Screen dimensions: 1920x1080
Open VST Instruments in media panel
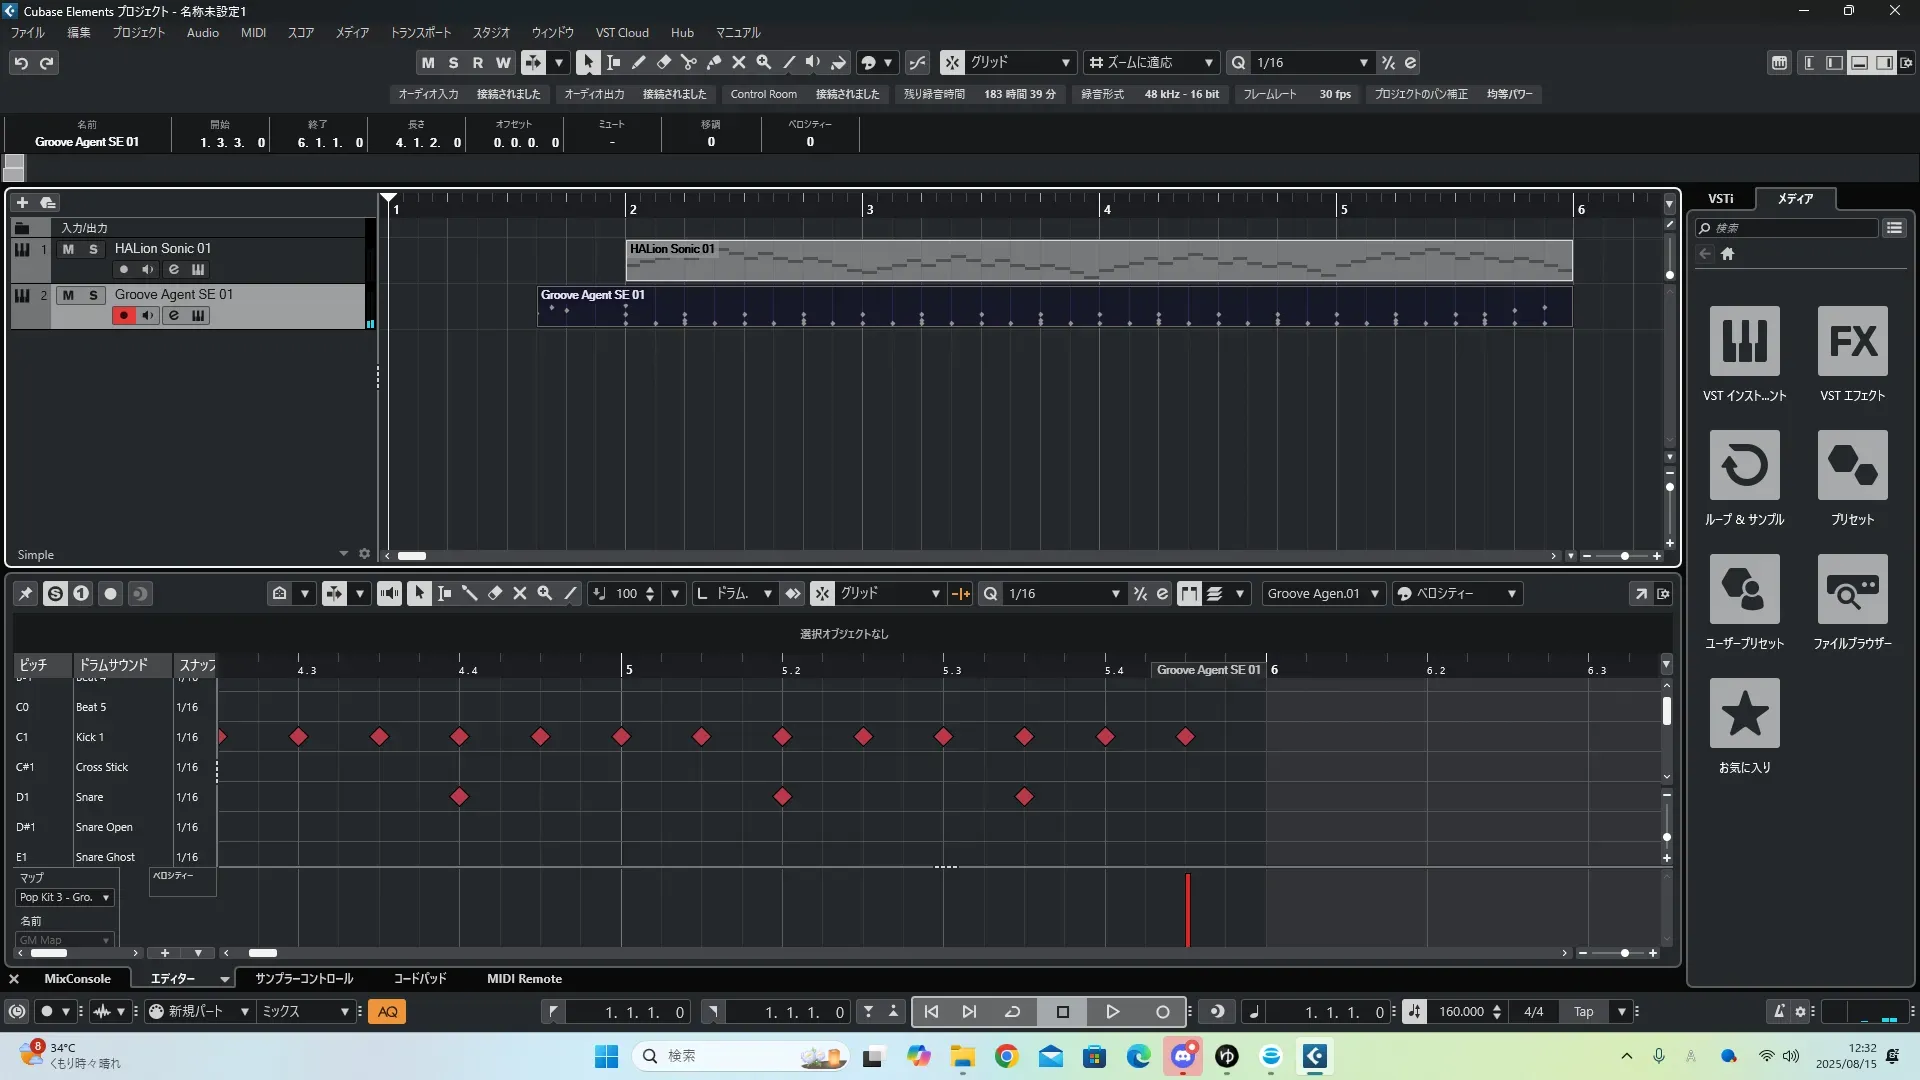click(1744, 341)
